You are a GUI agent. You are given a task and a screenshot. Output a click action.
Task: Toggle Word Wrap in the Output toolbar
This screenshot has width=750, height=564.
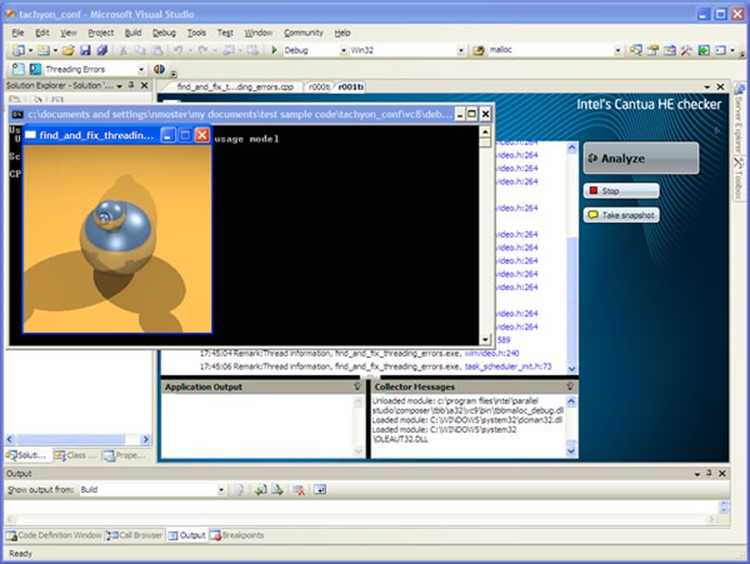(x=320, y=489)
